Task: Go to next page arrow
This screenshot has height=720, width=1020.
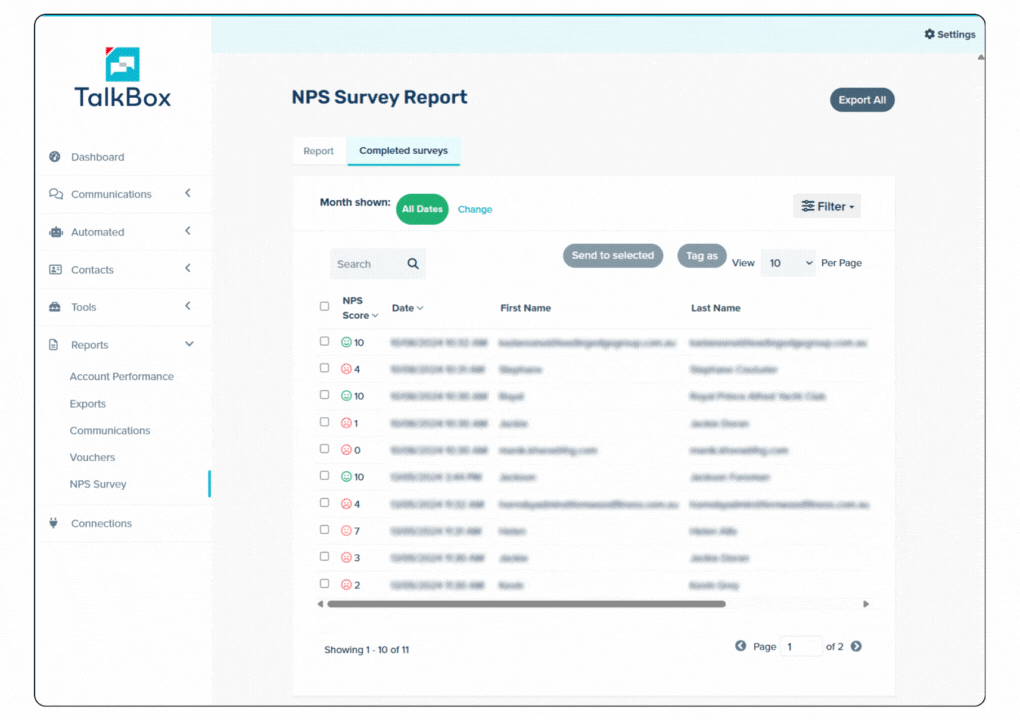Action: tap(856, 646)
